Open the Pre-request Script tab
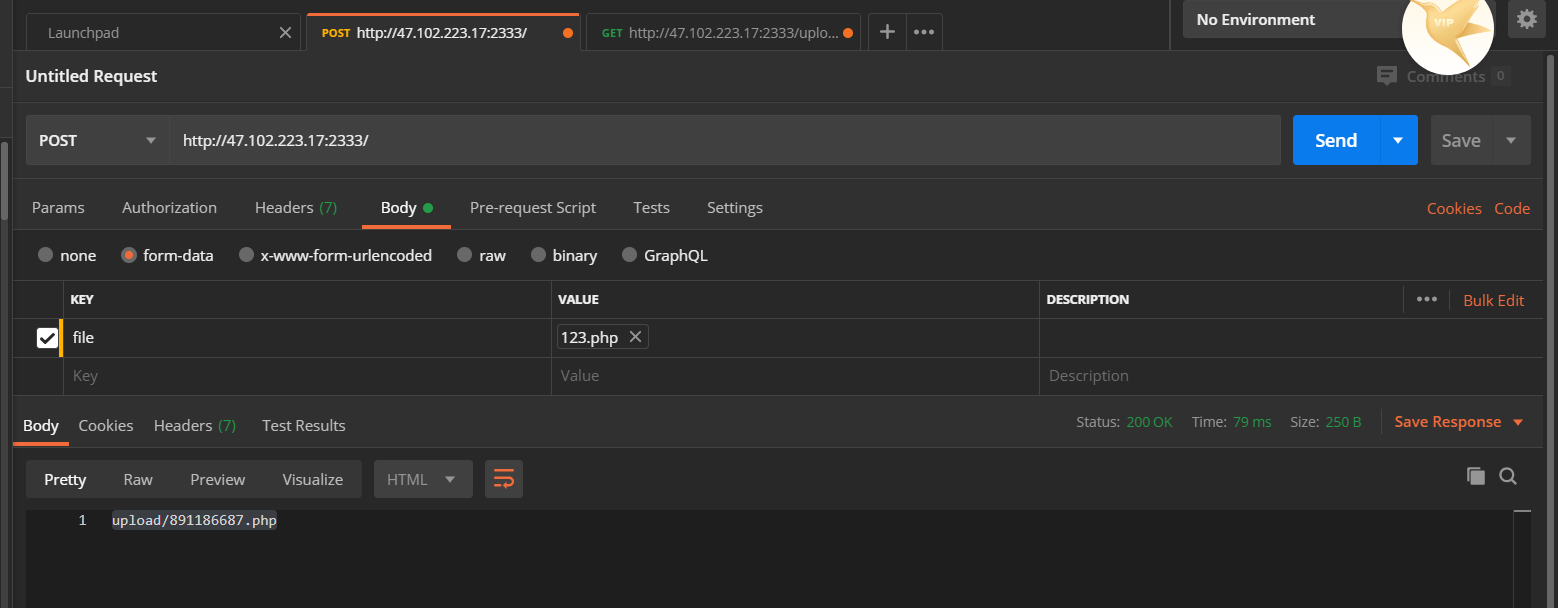The image size is (1558, 608). click(532, 208)
